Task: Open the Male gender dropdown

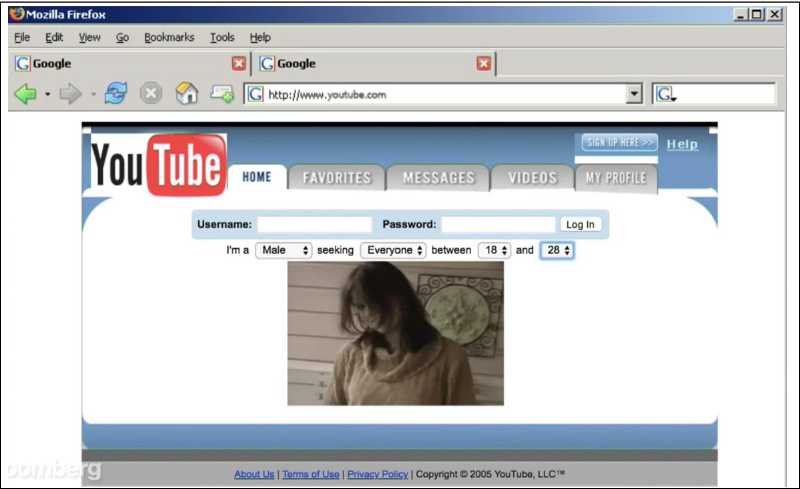Action: [283, 250]
